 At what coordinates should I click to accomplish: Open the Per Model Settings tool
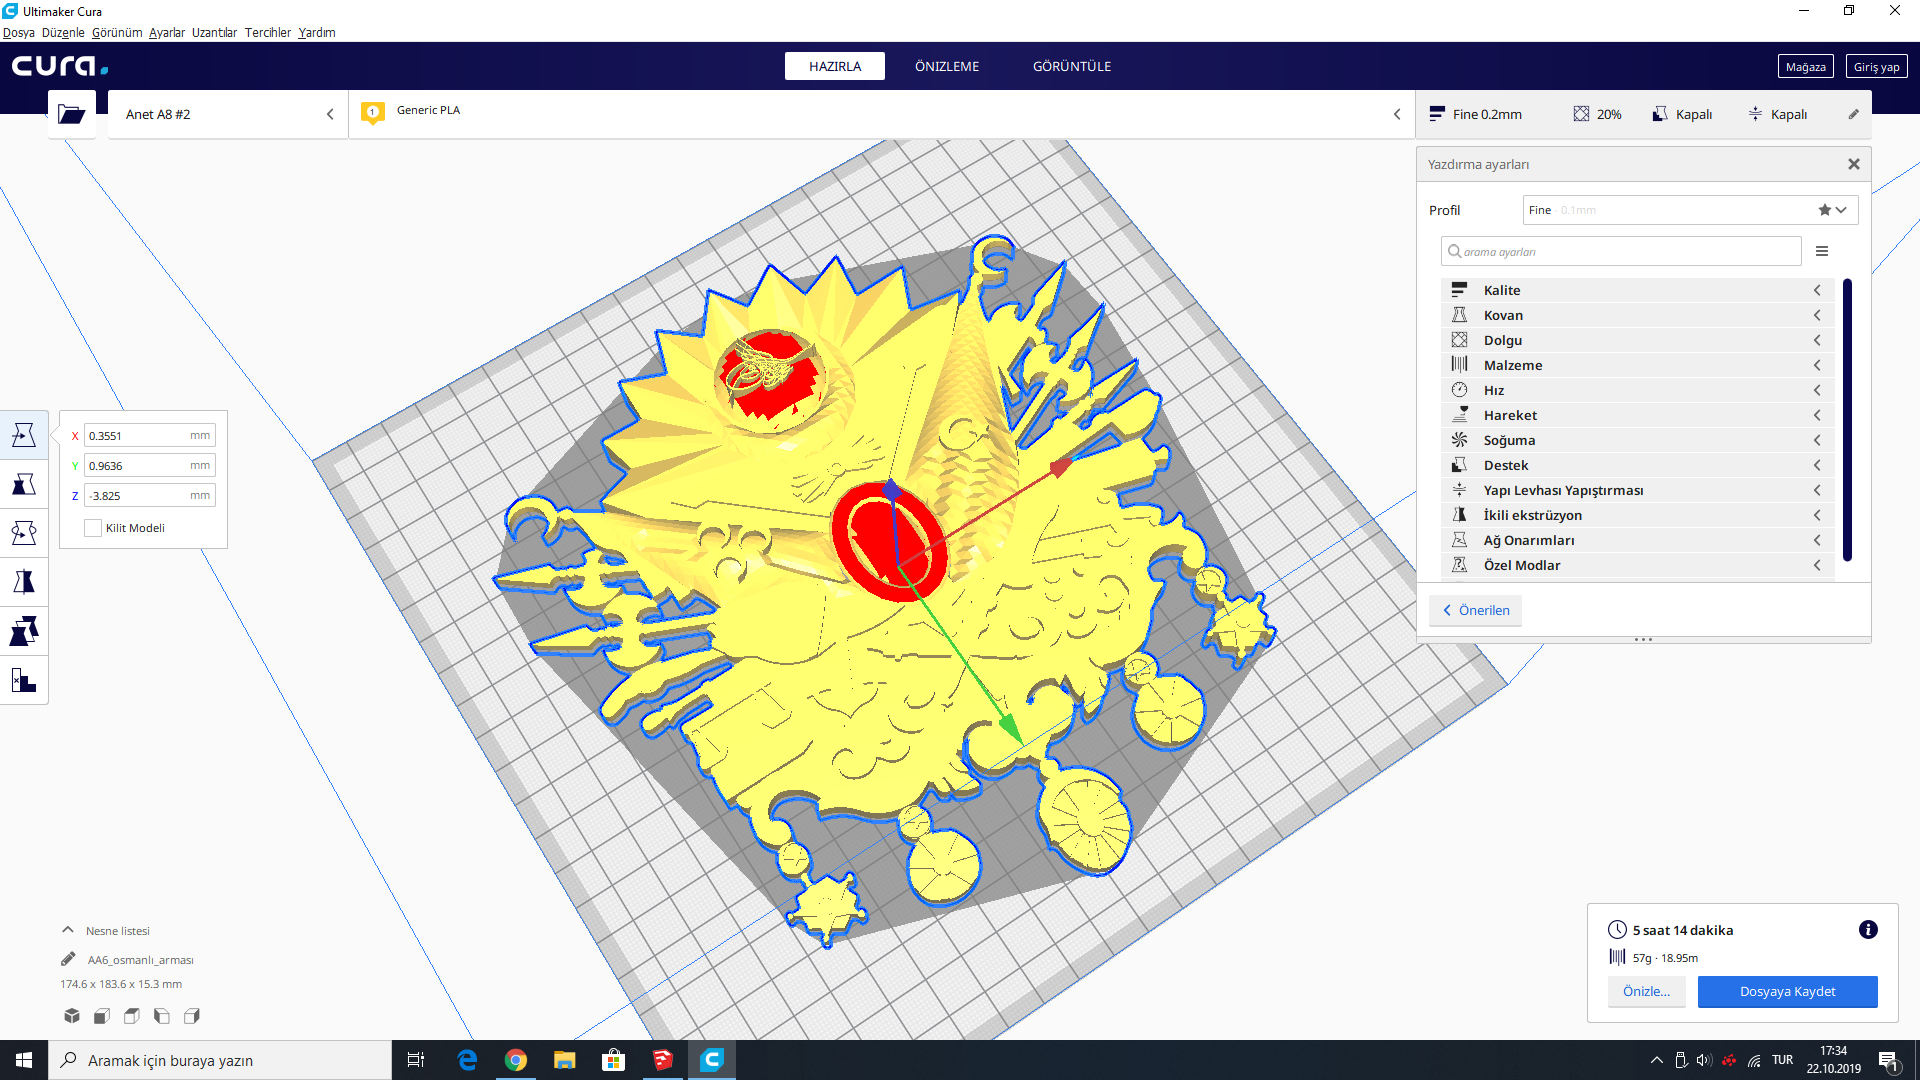[x=24, y=631]
